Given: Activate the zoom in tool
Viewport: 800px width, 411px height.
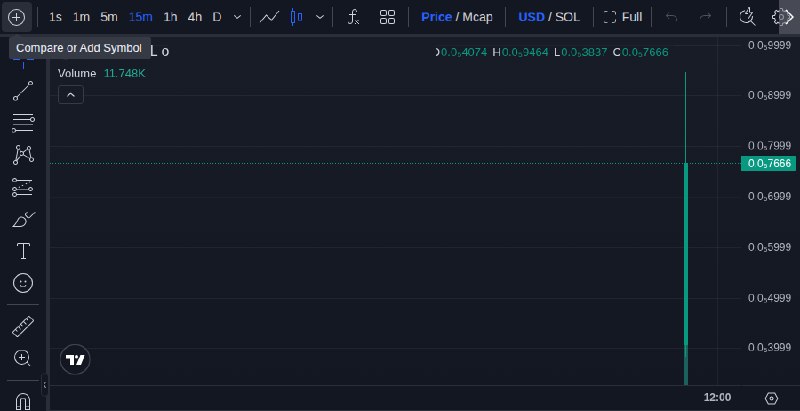Looking at the screenshot, I should [22, 358].
